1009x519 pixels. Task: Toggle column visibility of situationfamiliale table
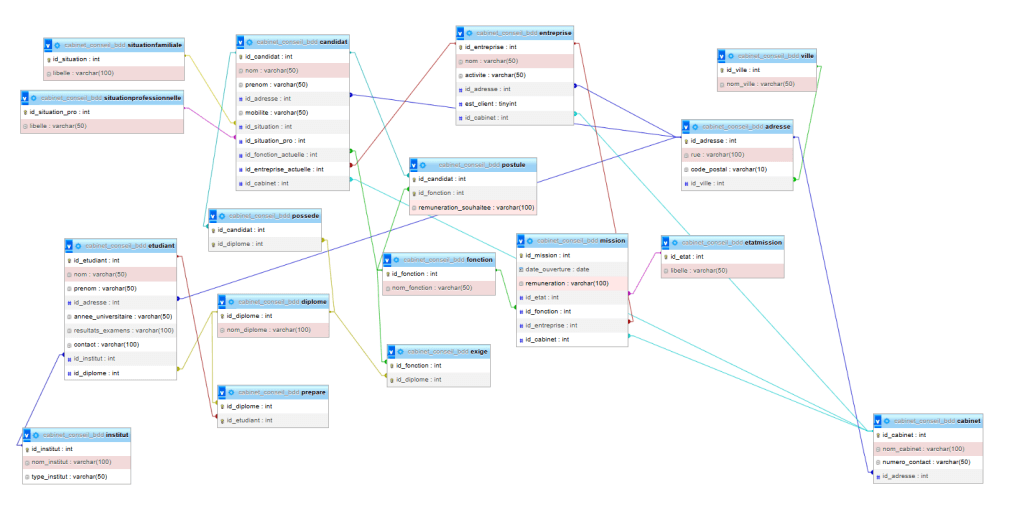49,45
